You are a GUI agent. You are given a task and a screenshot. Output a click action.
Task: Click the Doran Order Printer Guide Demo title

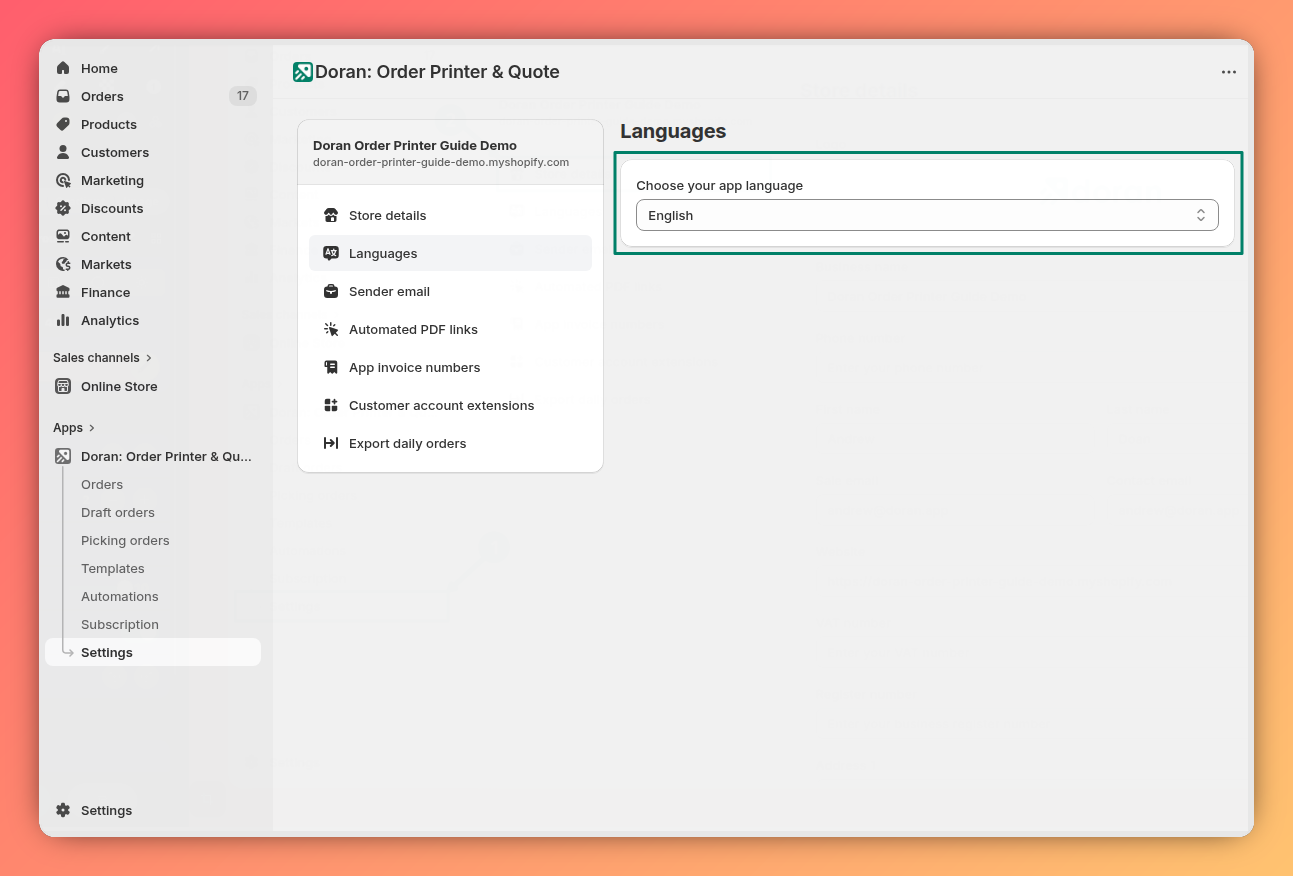click(x=415, y=145)
